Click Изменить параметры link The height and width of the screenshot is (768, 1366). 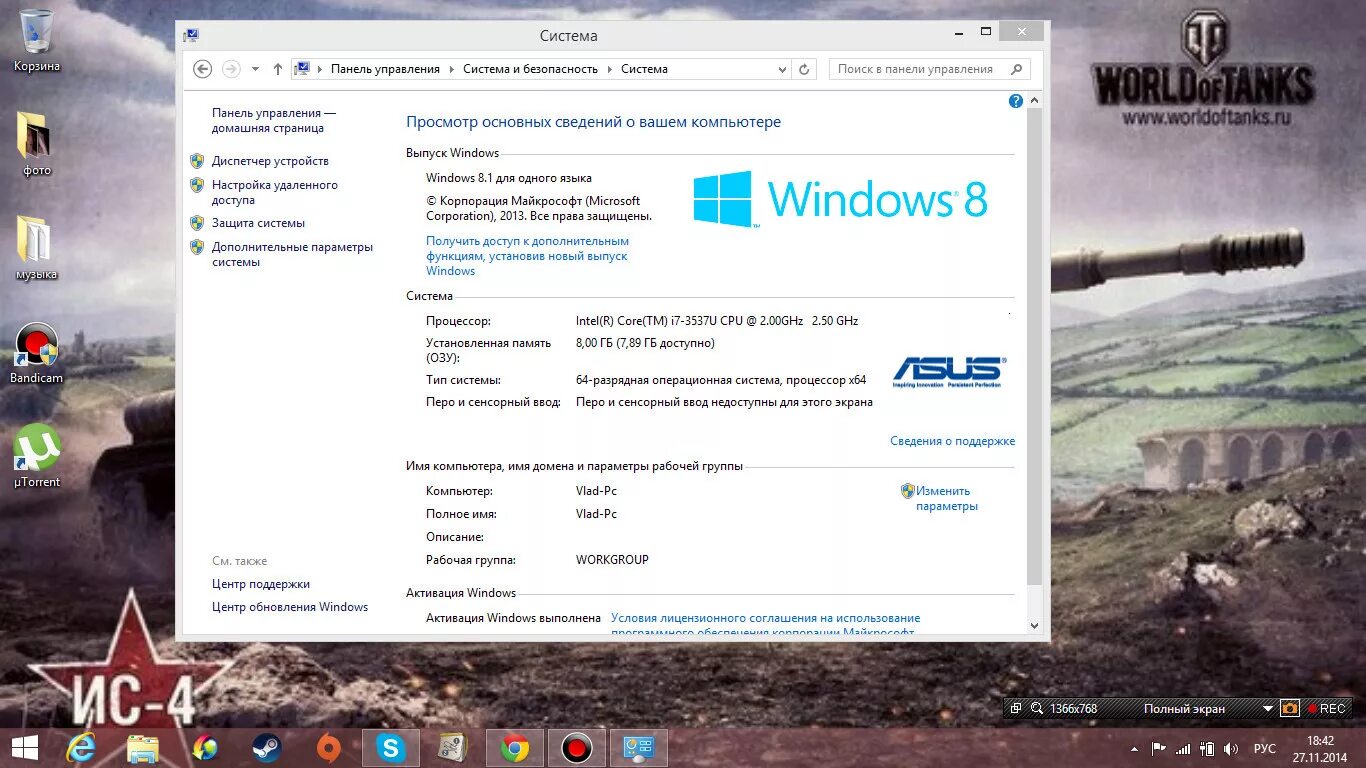pos(946,498)
